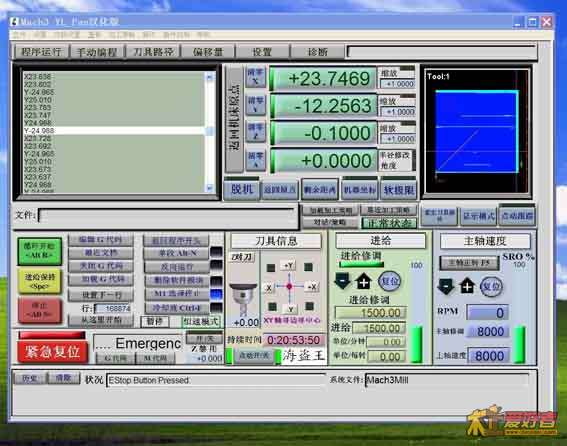Click the spindle override 复位 round button
The height and width of the screenshot is (446, 567).
click(x=491, y=286)
